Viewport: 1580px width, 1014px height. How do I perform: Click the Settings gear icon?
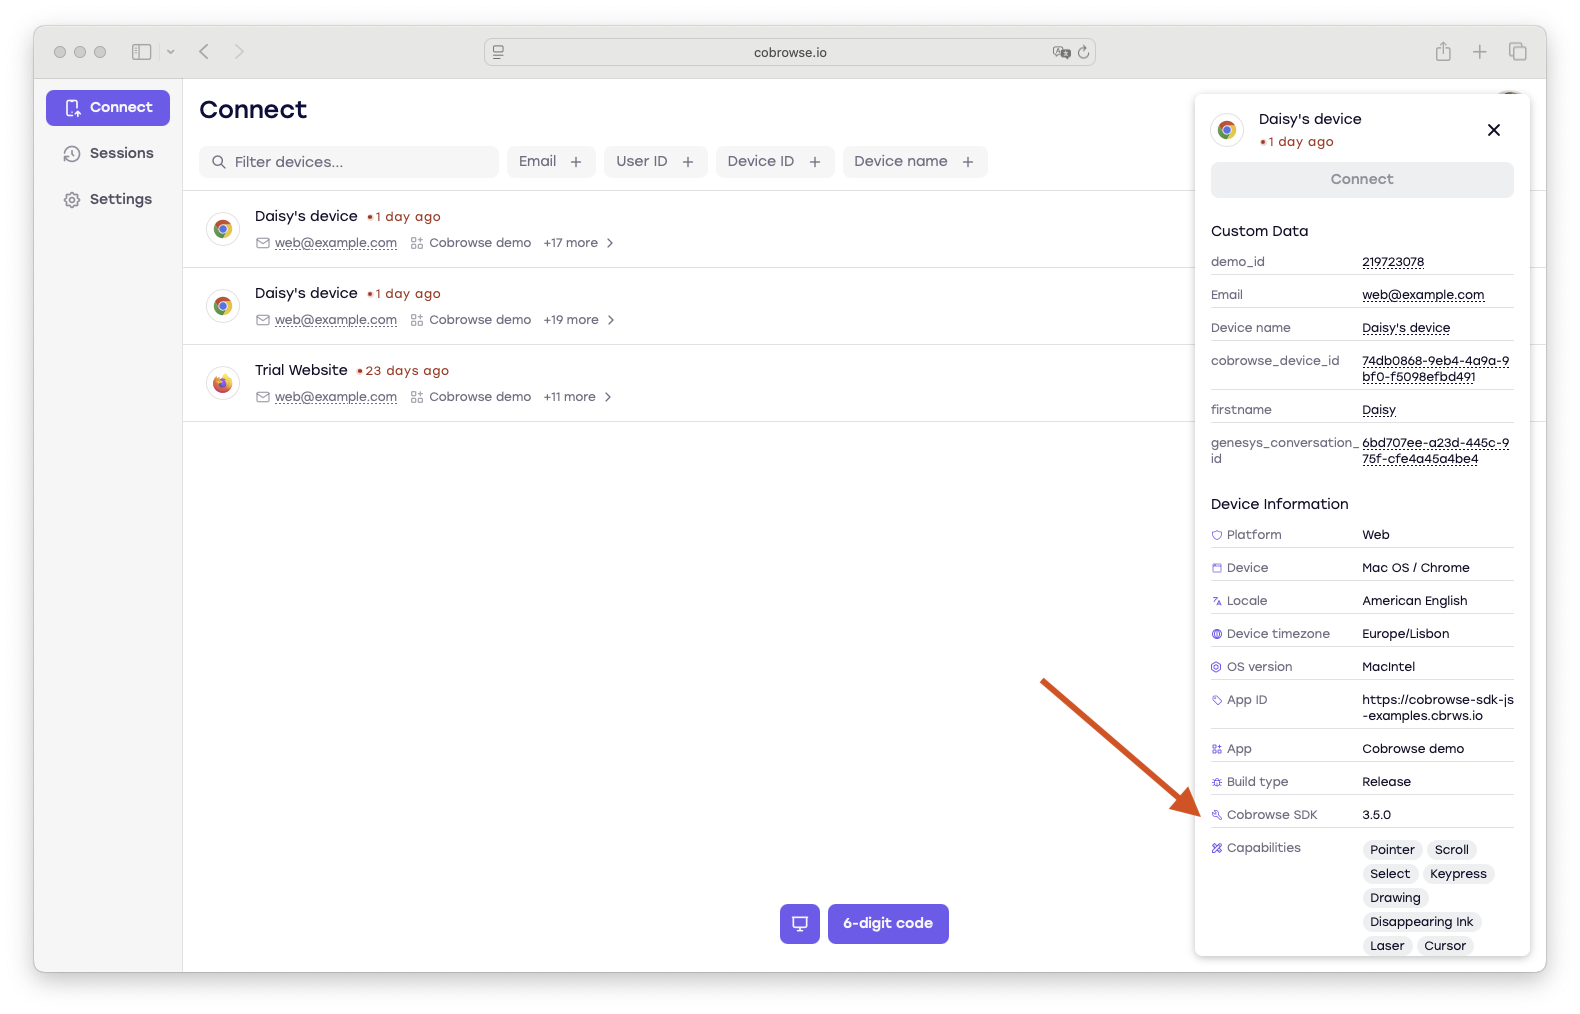(x=72, y=200)
